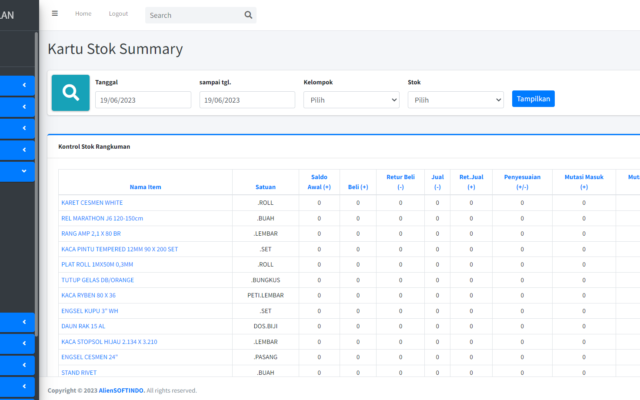Screen dimensions: 640x400
Task: Select the .BUNGKUS unit cell in the TUTUP GELAS row
Action: (x=265, y=280)
